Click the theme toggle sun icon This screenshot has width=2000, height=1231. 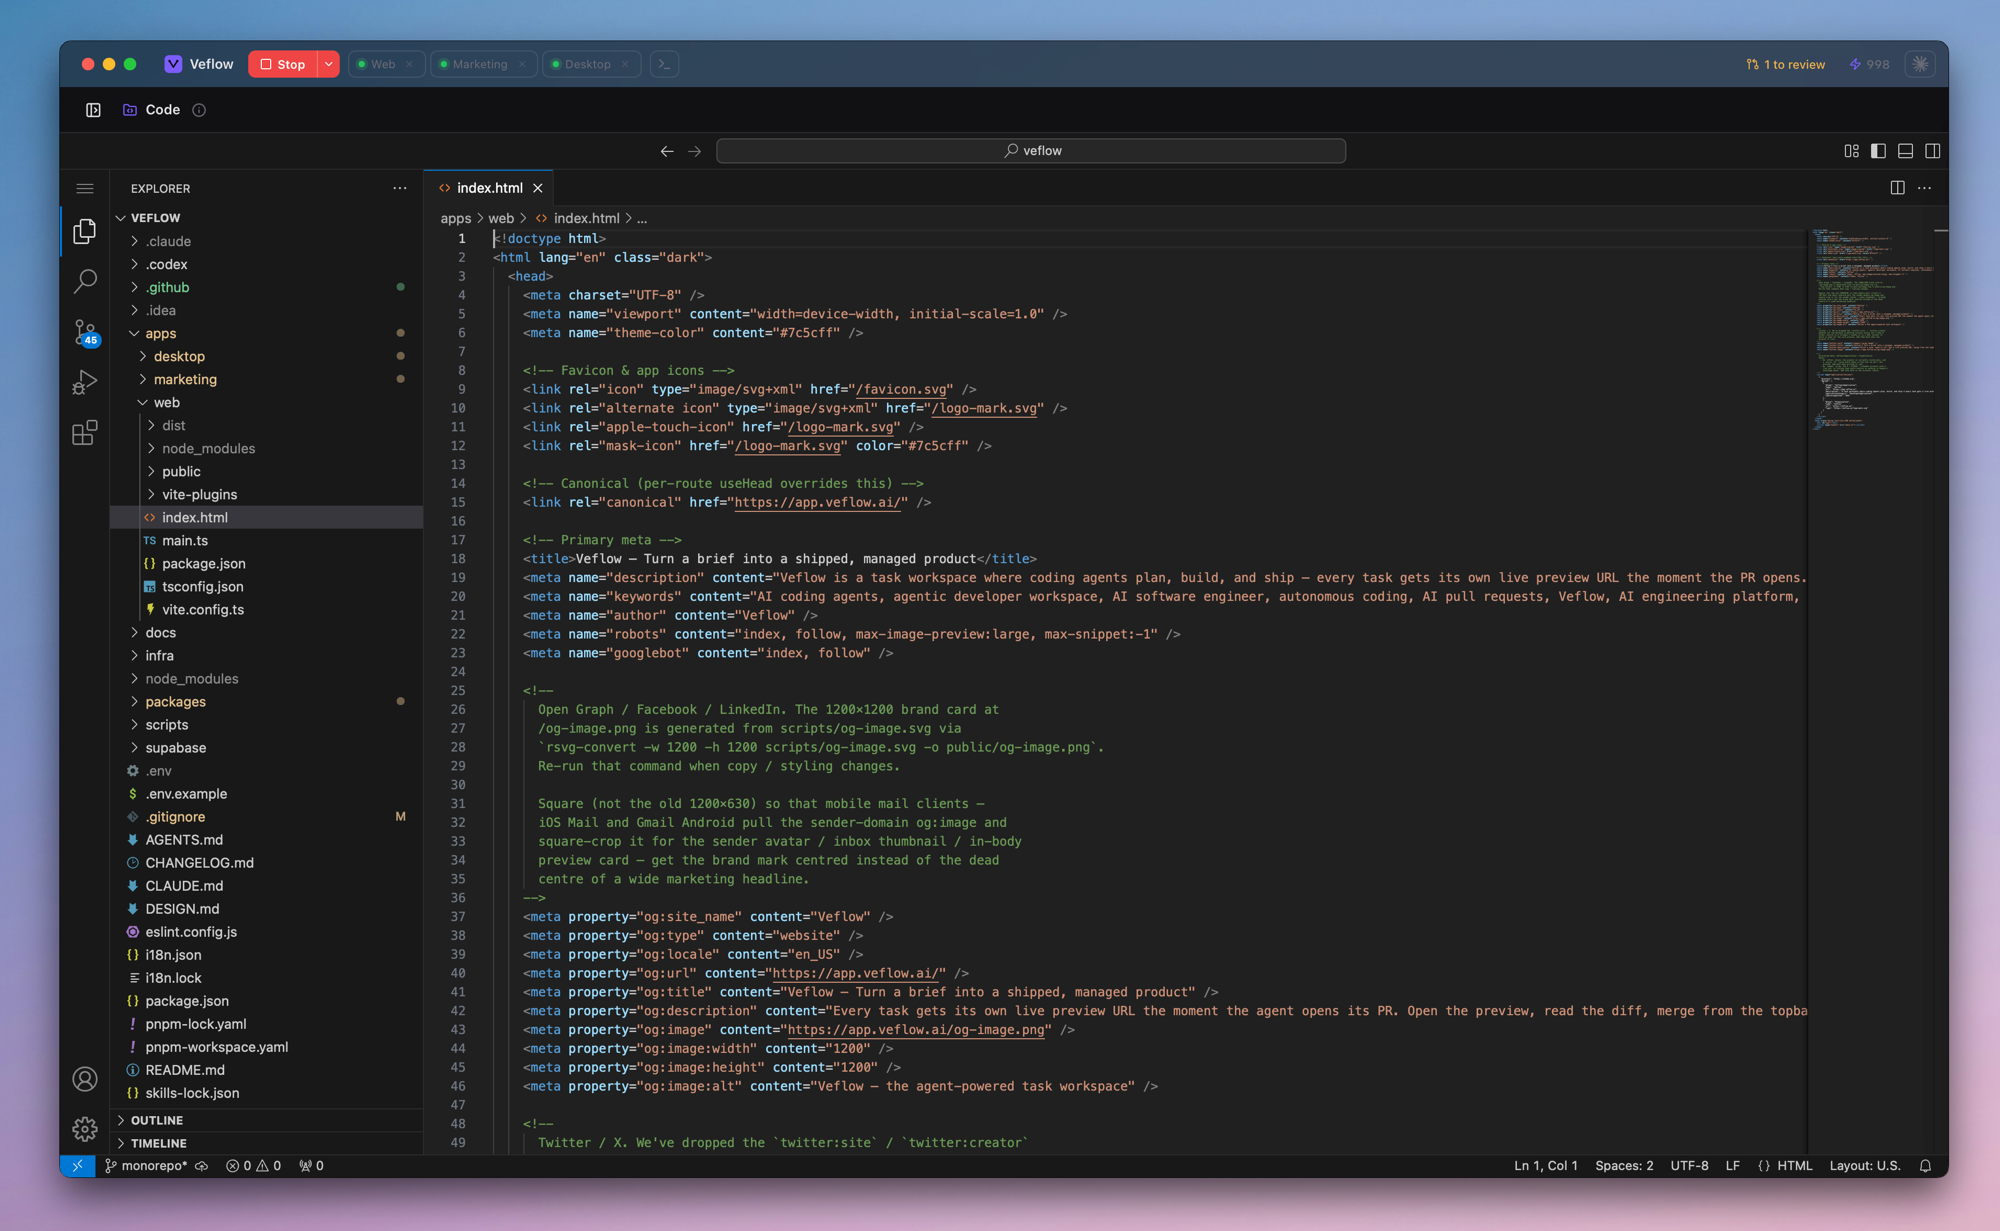(x=1920, y=64)
